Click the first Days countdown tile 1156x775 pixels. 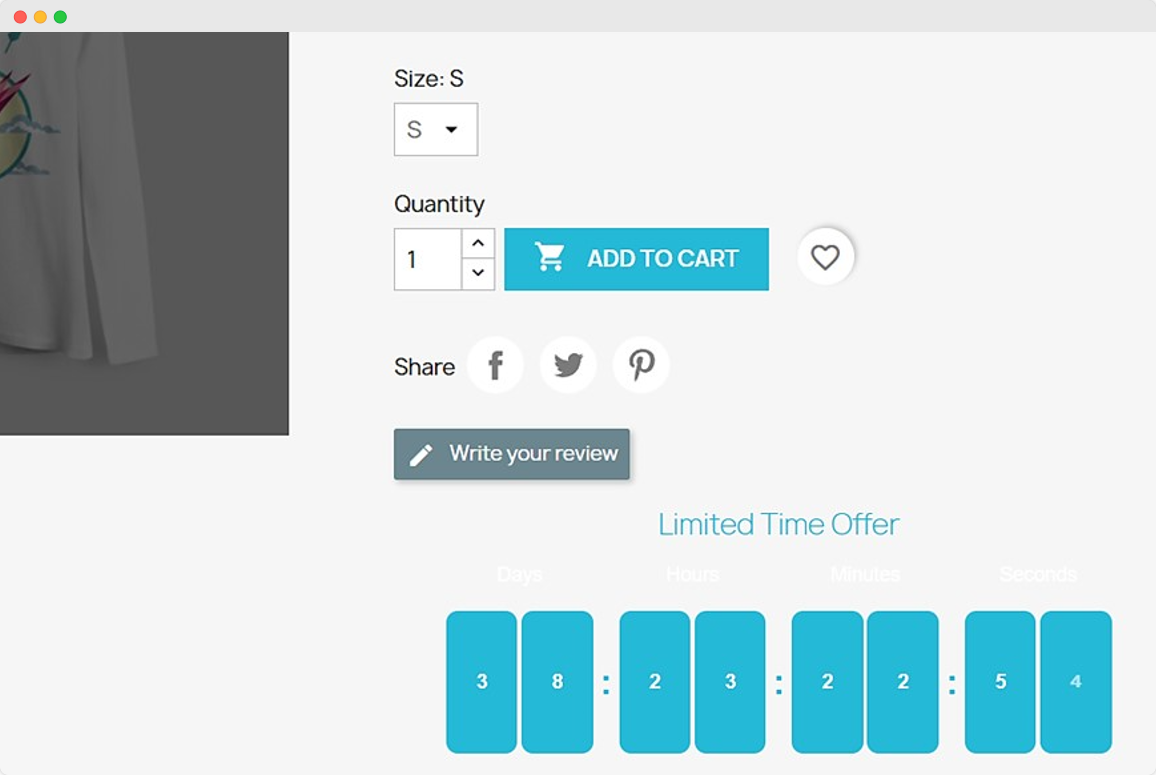[481, 682]
